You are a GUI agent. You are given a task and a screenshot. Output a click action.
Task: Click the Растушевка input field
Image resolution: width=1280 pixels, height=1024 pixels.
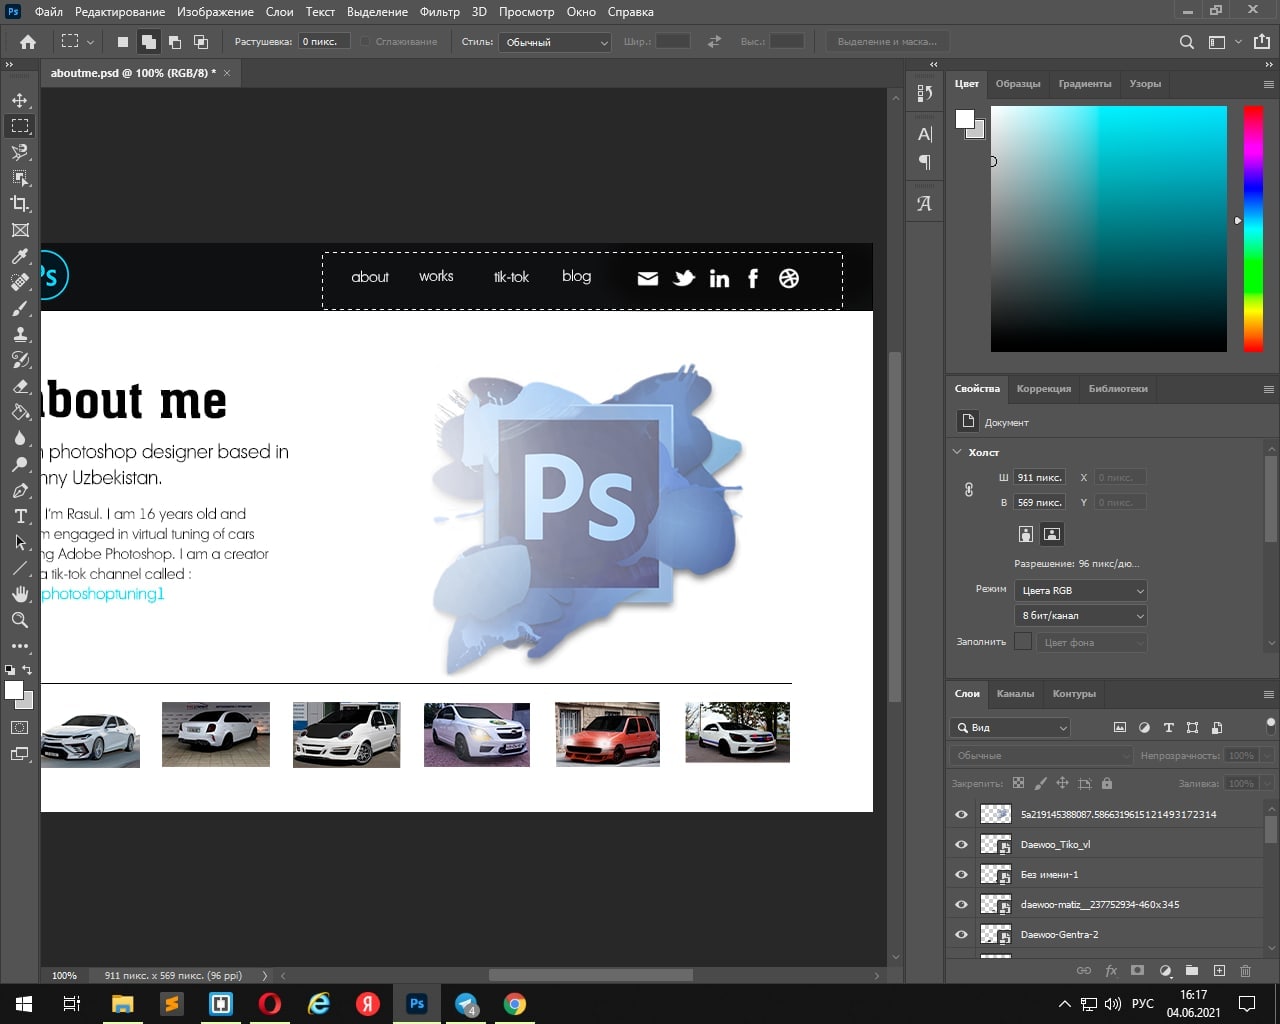(325, 42)
